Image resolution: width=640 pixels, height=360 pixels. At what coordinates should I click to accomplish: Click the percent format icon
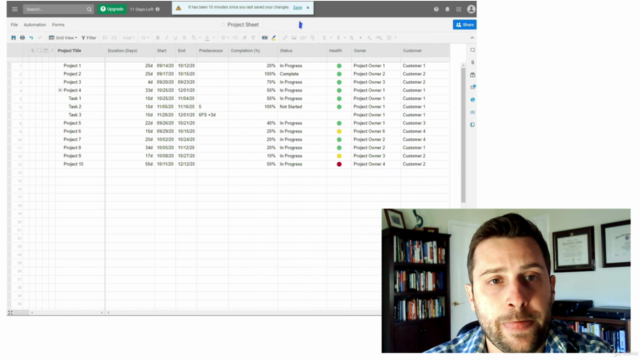click(351, 38)
